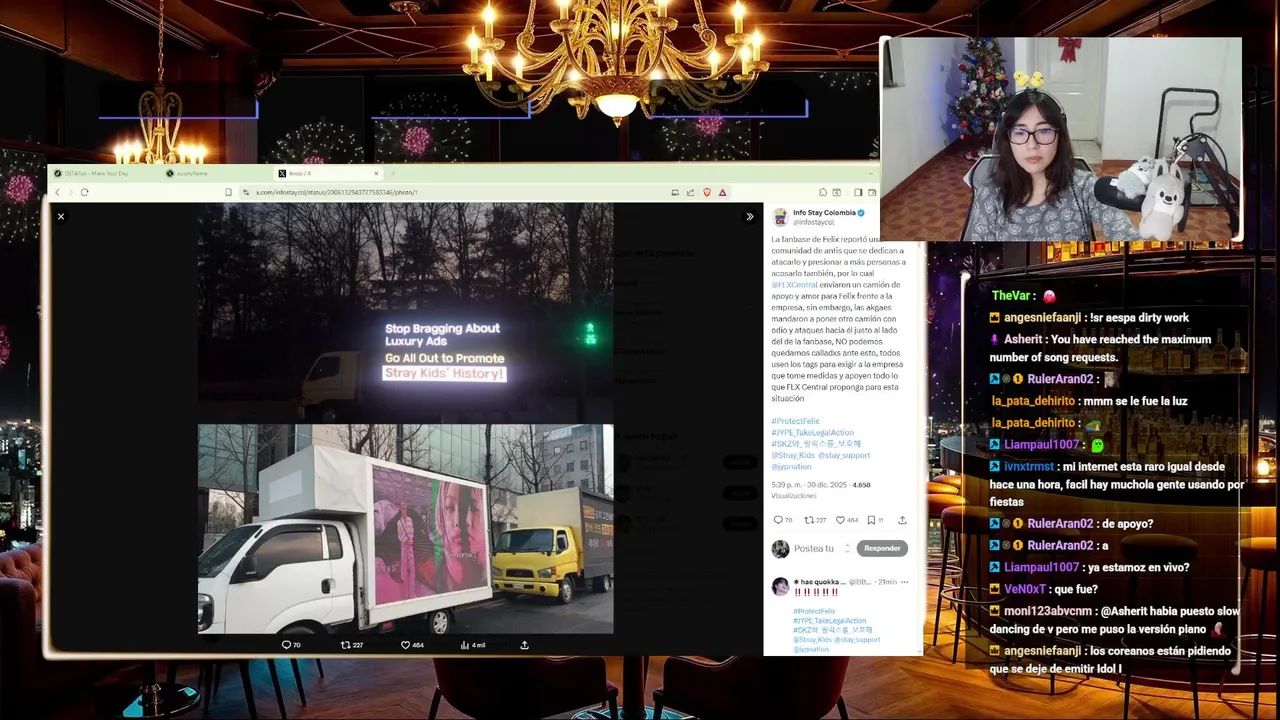Image resolution: width=1280 pixels, height=720 pixels.
Task: Close the photo viewer with the X icon
Action: pos(61,216)
